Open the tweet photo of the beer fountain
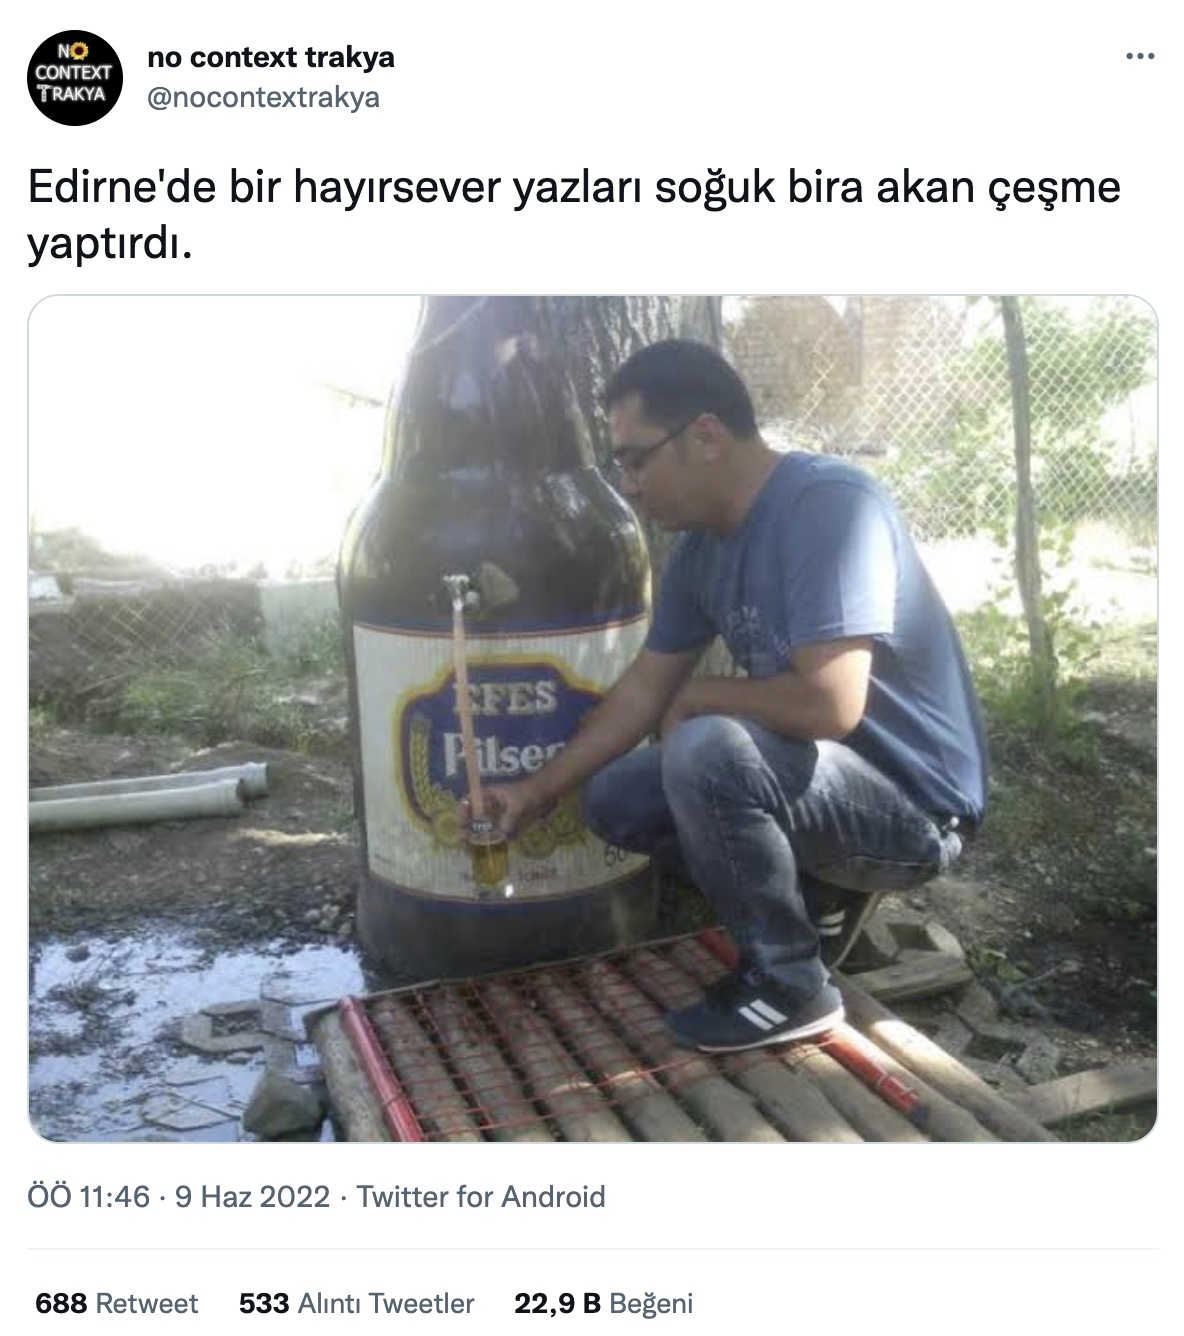Screen dimensions: 1184x1336 pos(592,718)
